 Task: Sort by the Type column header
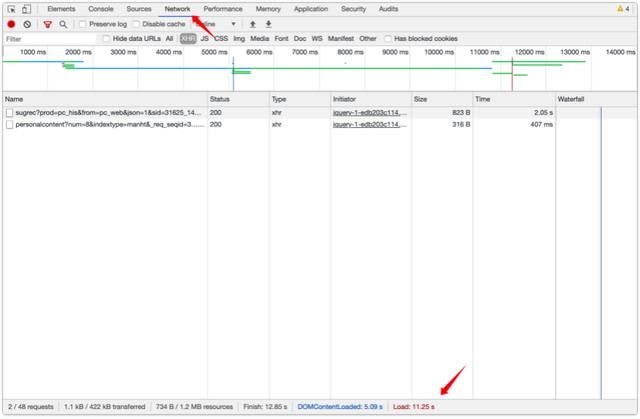(x=300, y=99)
